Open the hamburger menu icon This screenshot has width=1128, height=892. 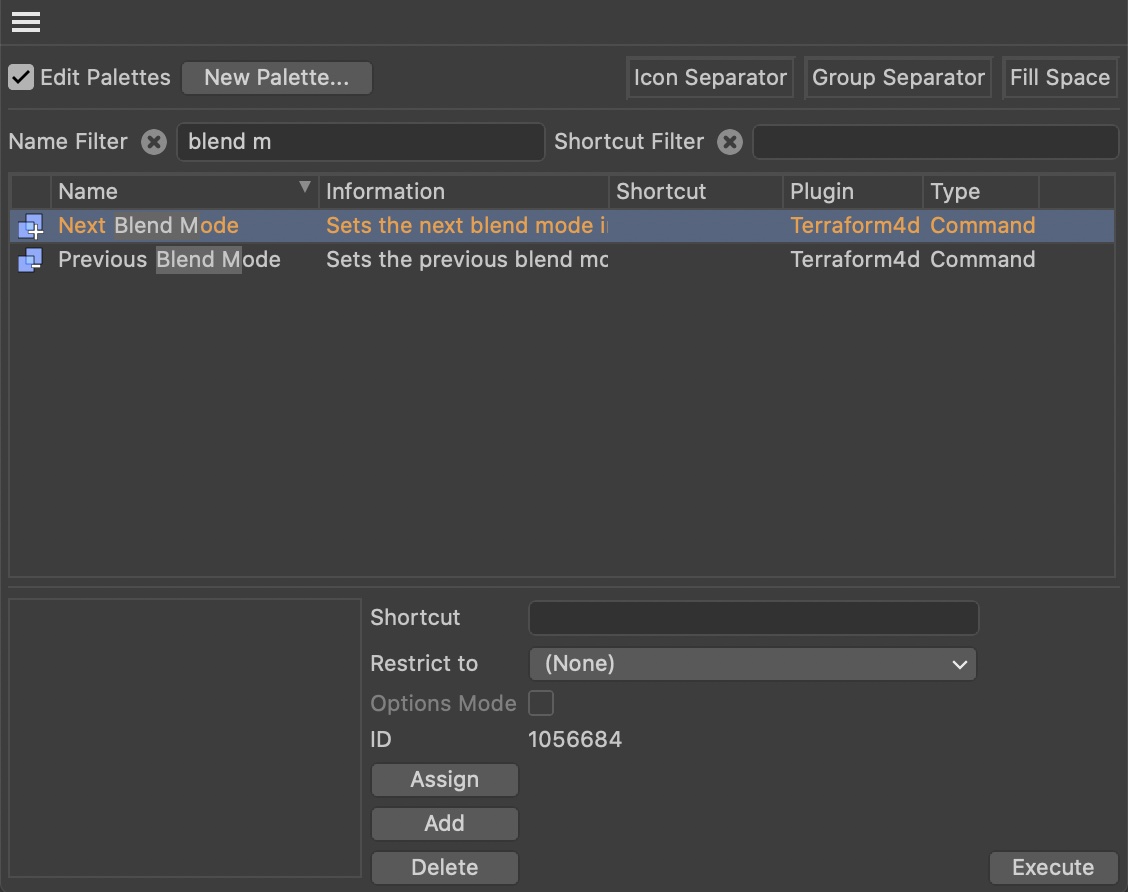point(25,21)
